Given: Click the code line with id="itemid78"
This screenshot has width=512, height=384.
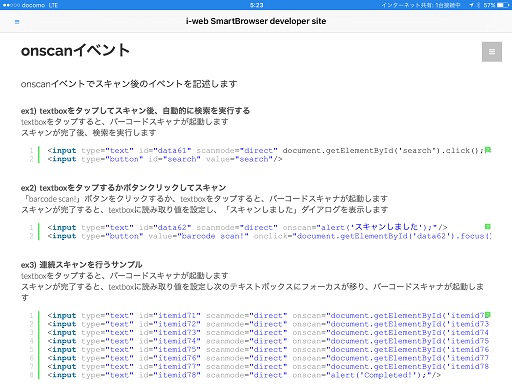Looking at the screenshot, I should (244, 375).
